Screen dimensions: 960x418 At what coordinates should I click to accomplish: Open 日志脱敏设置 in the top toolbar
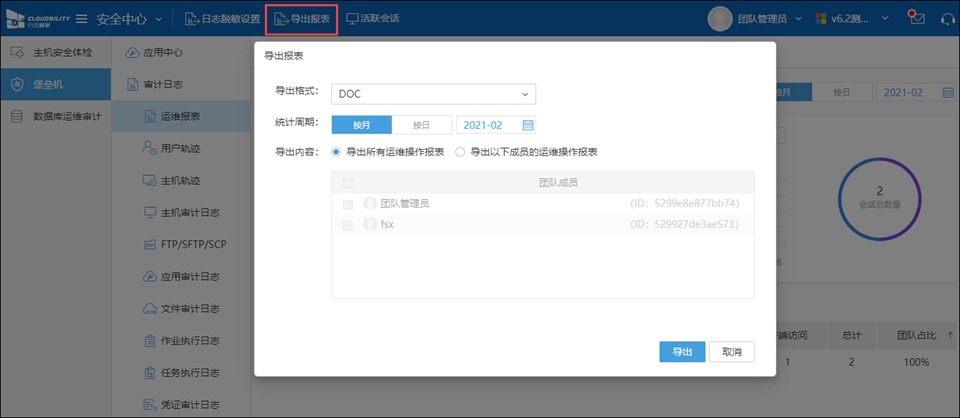(222, 19)
